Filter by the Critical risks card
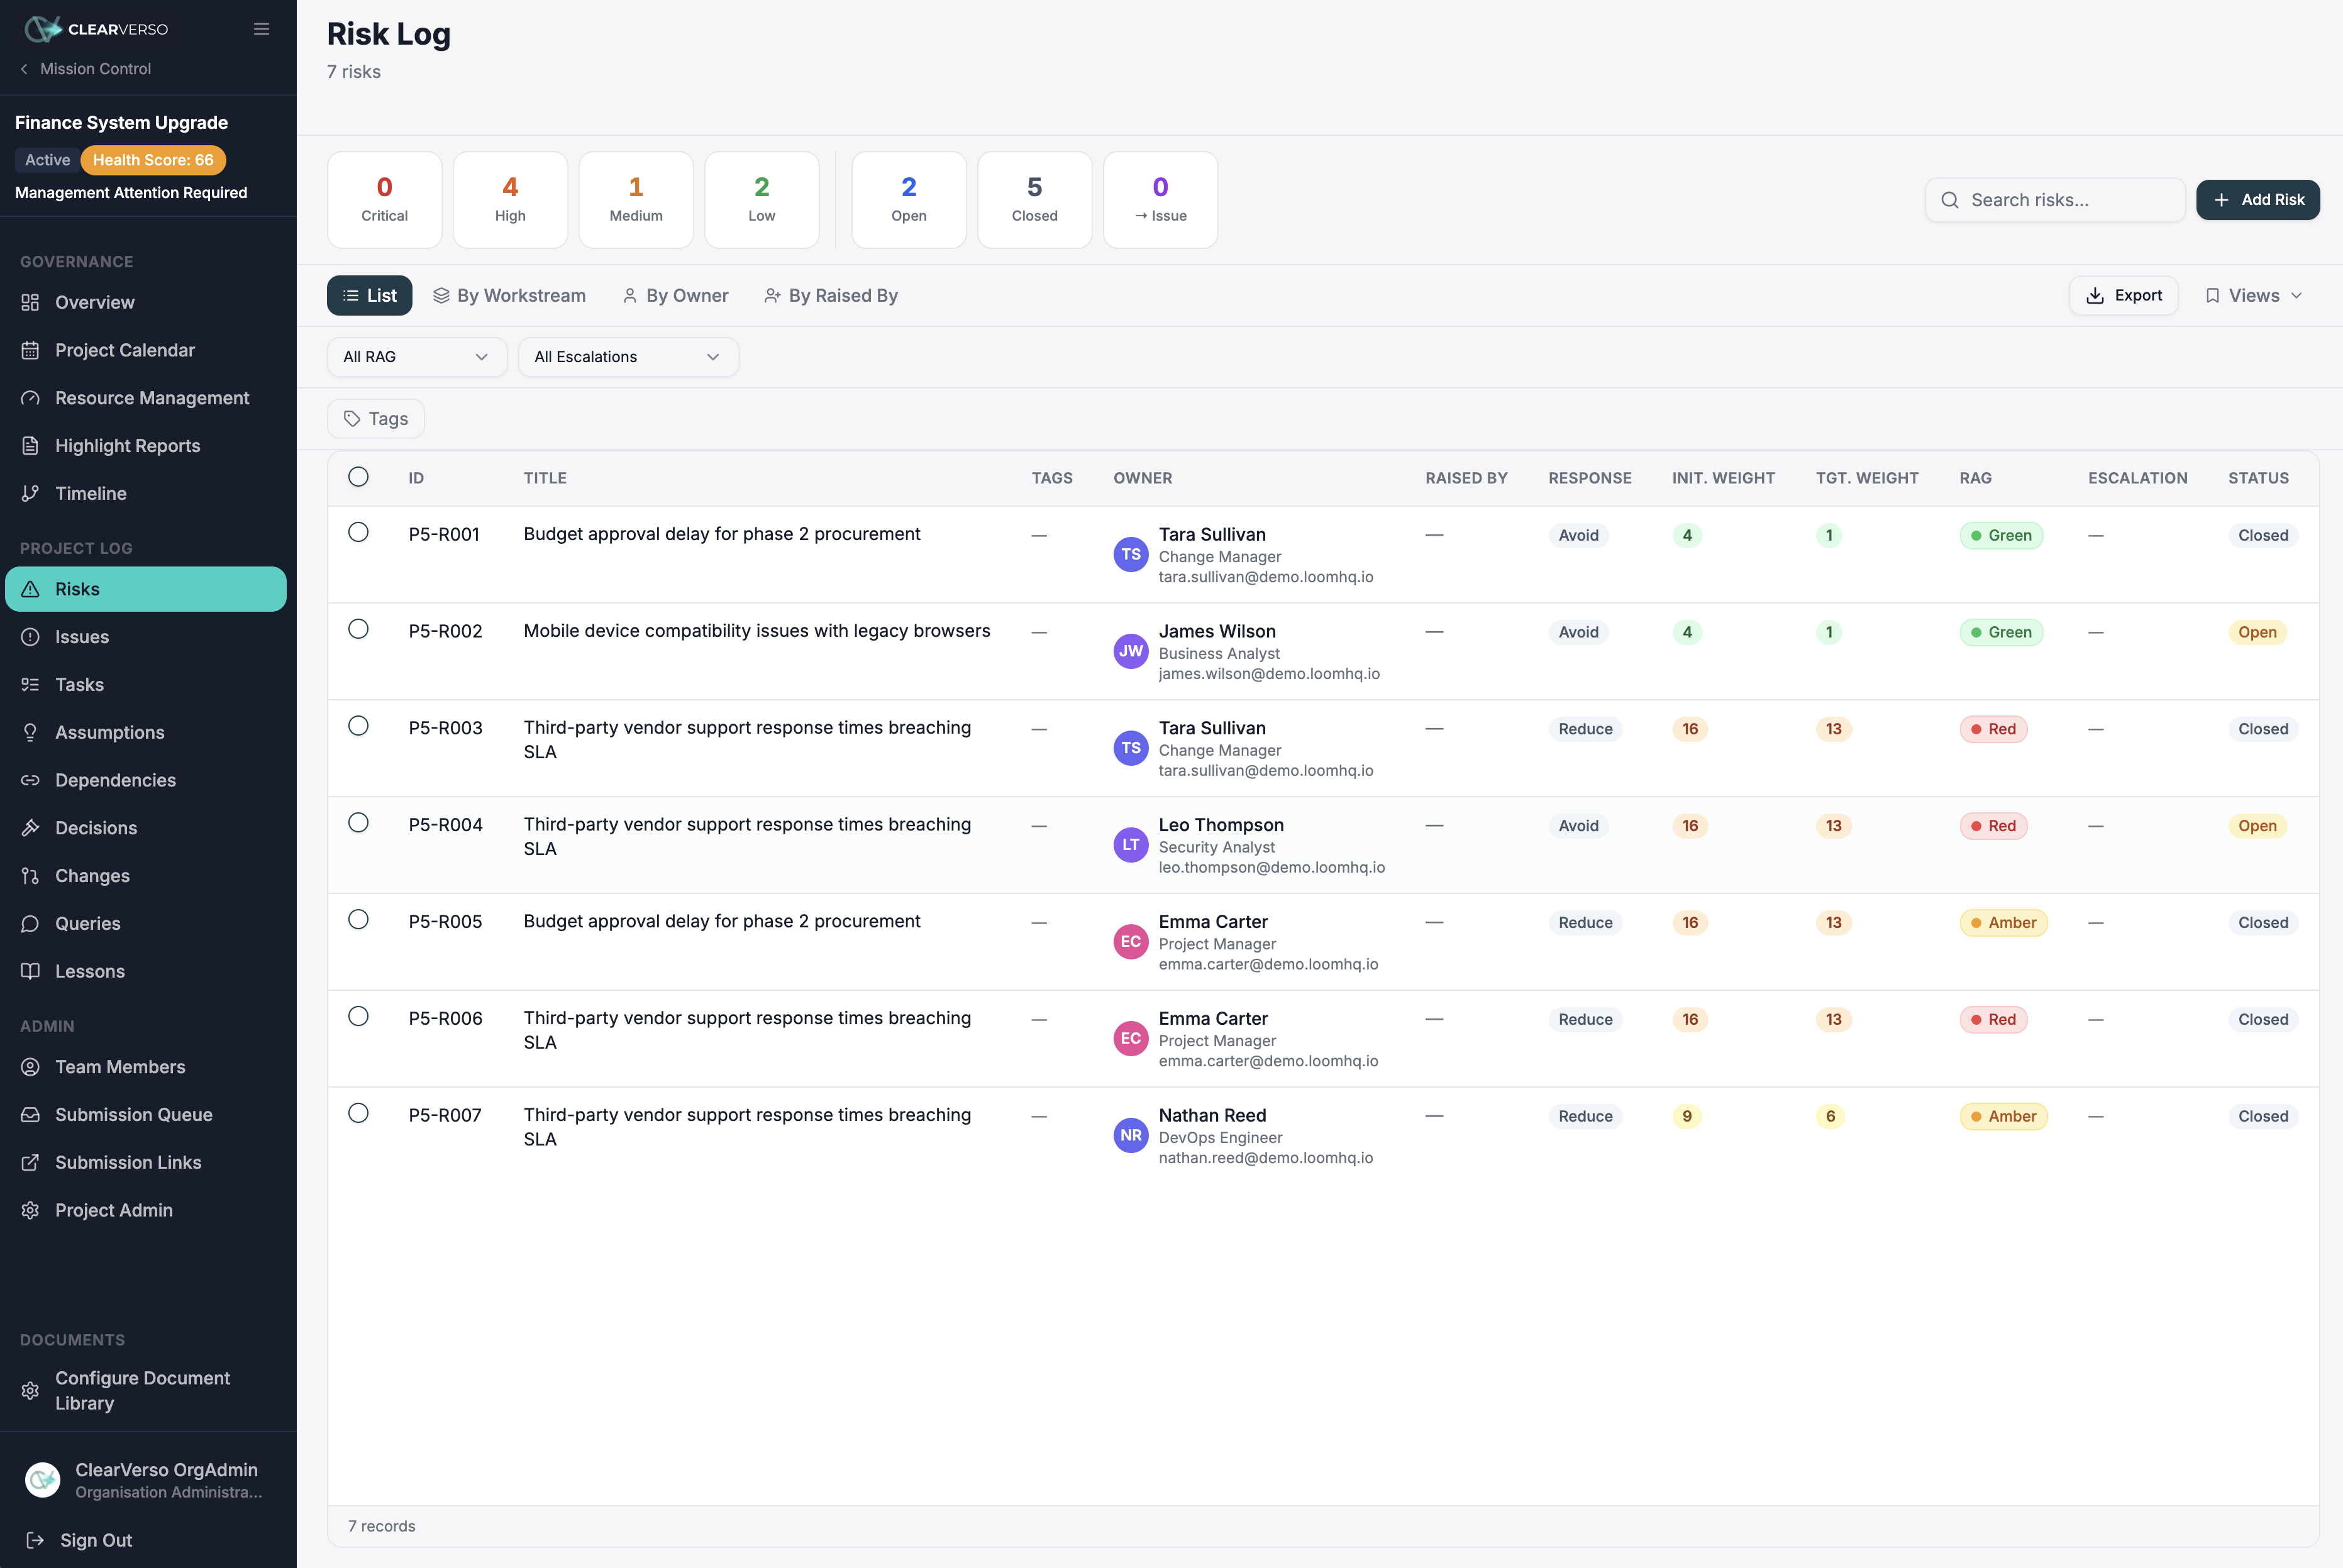The image size is (2343, 1568). (x=384, y=199)
